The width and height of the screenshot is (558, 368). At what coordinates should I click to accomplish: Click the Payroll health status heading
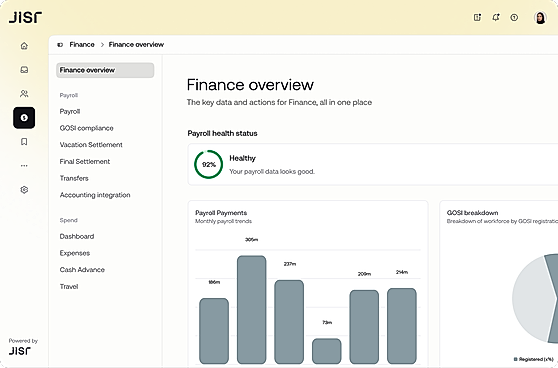click(222, 133)
